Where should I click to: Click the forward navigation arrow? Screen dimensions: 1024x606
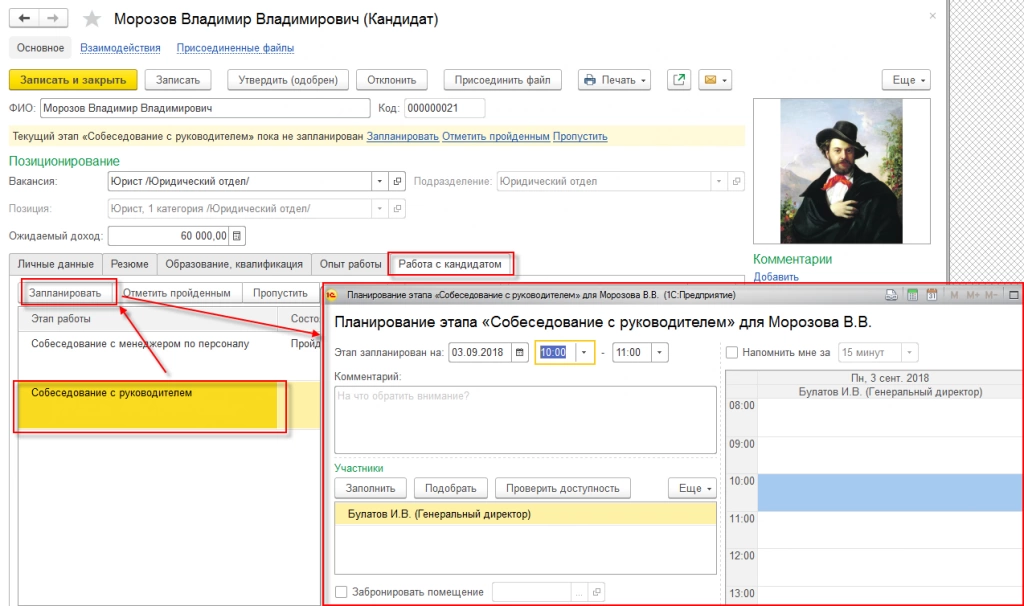[53, 18]
